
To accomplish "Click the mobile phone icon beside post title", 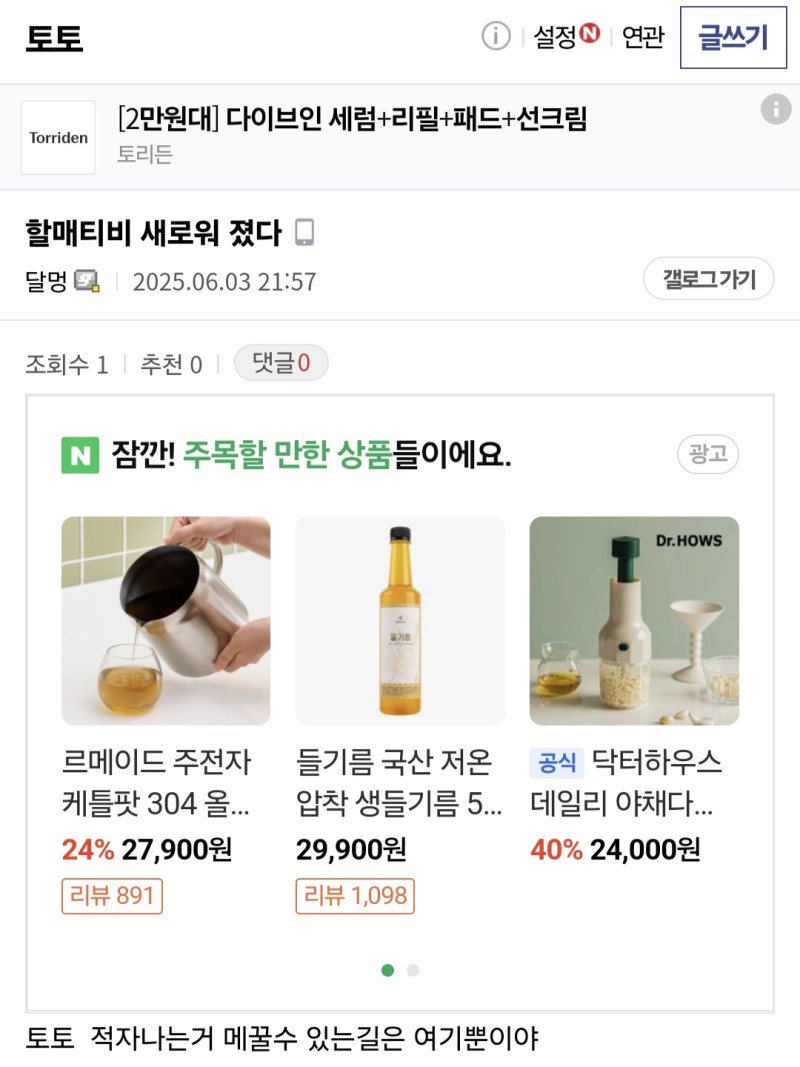I will pyautogui.click(x=305, y=233).
